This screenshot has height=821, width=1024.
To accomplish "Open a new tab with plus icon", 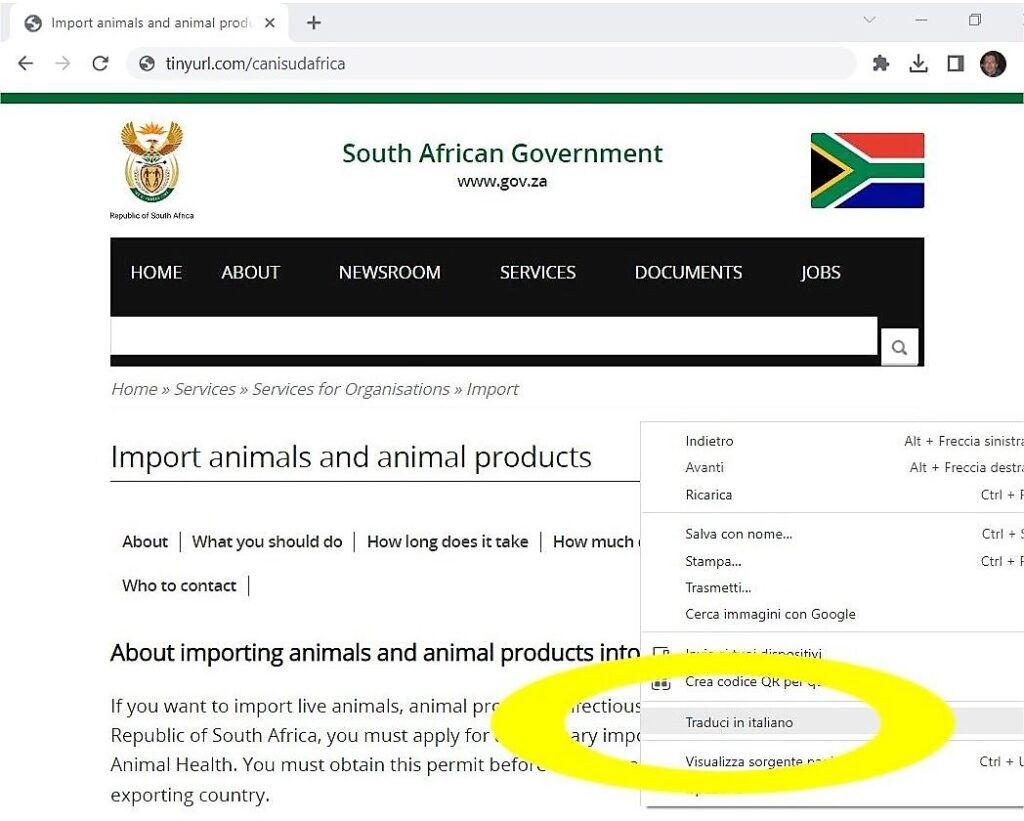I will click(314, 22).
